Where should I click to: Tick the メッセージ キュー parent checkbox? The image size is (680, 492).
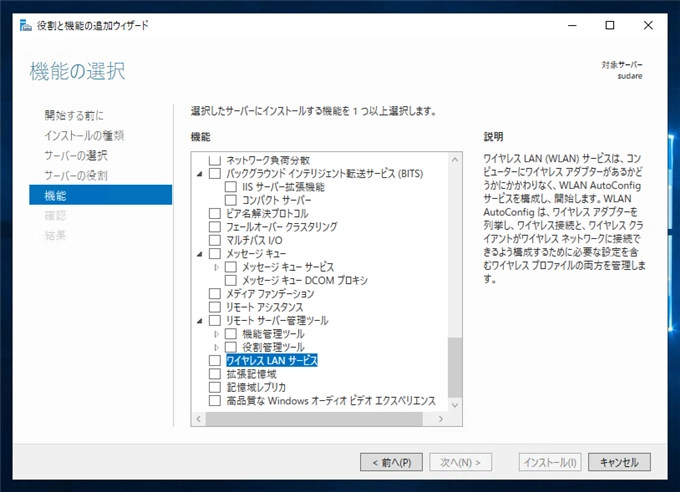[x=215, y=253]
